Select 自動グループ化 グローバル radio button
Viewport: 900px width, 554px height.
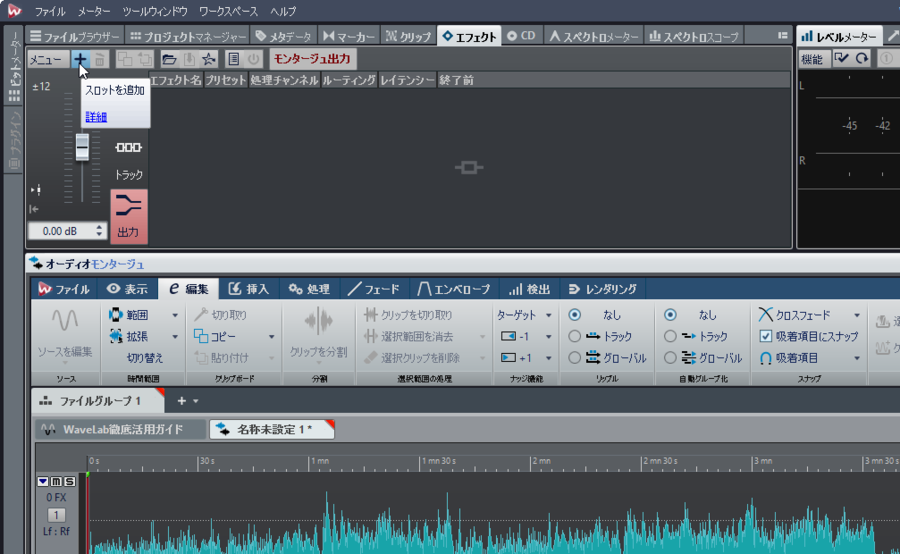(670, 358)
